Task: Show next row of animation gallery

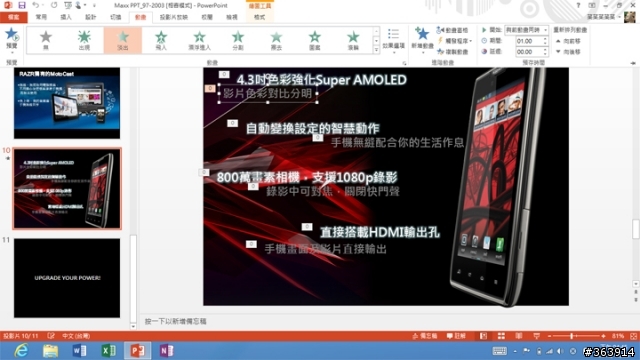Action: 376,40
